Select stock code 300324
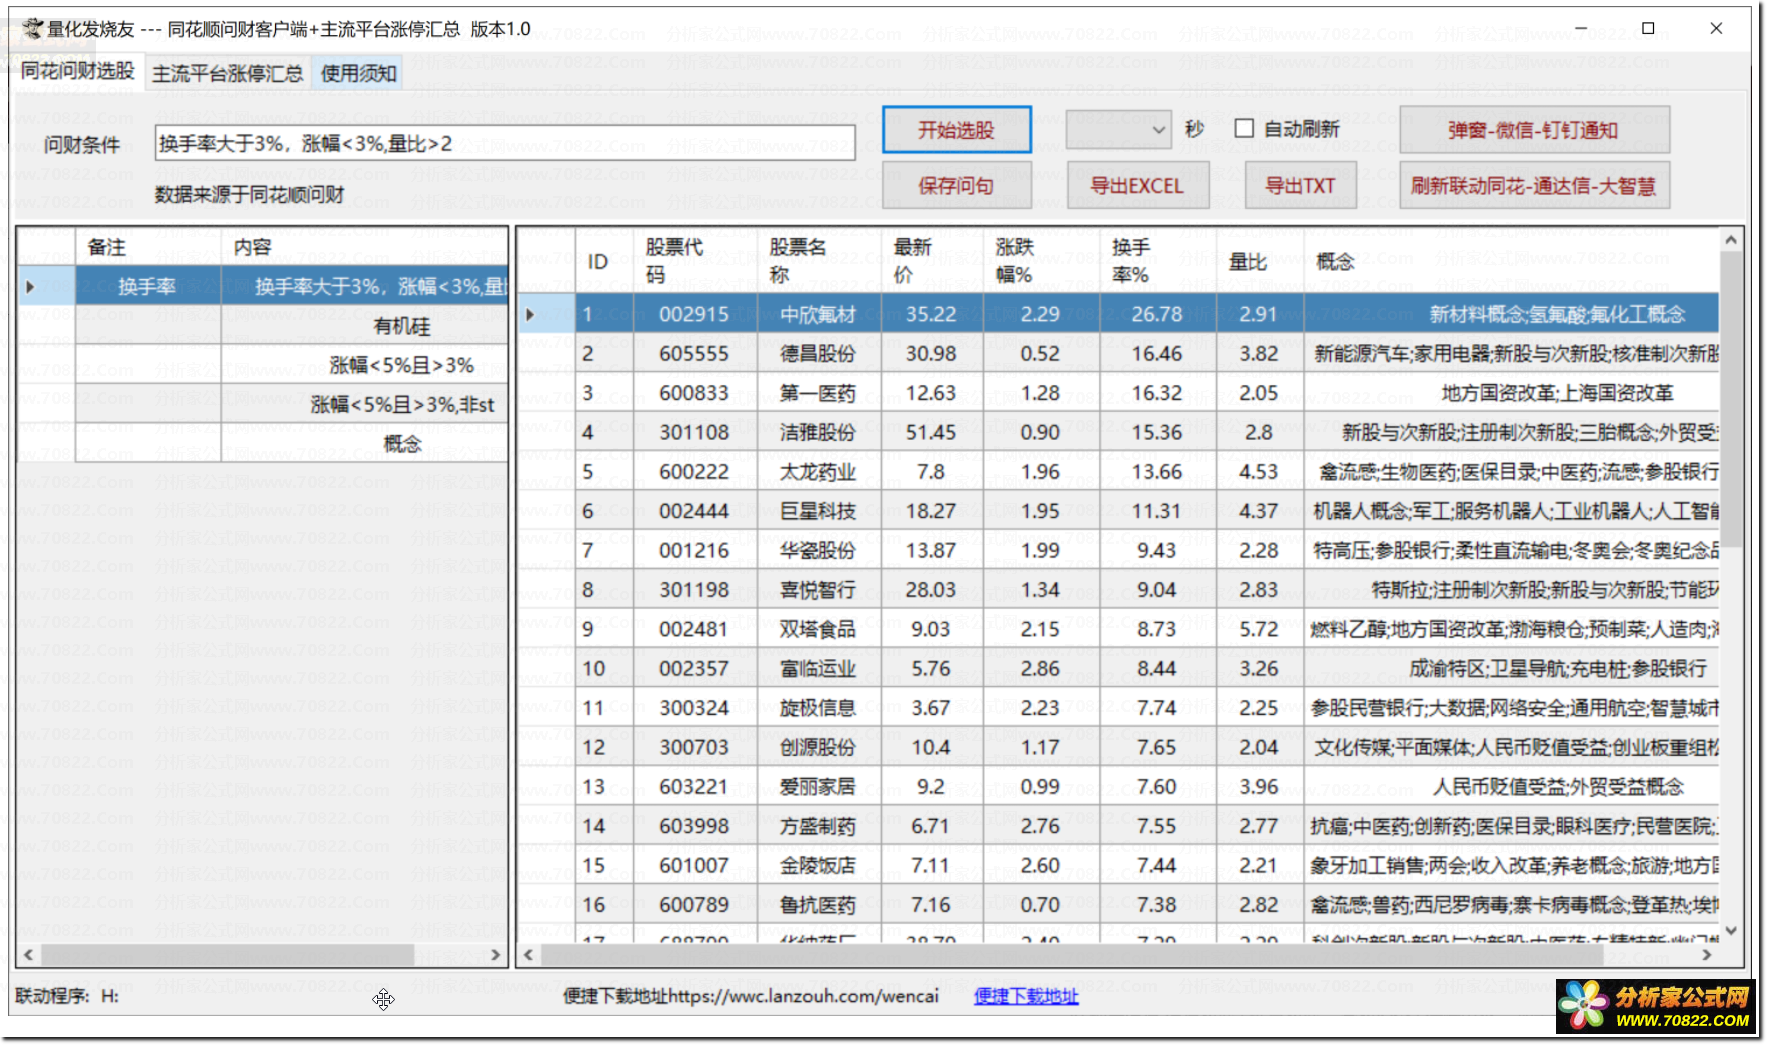The height and width of the screenshot is (1045, 1768). (x=694, y=708)
